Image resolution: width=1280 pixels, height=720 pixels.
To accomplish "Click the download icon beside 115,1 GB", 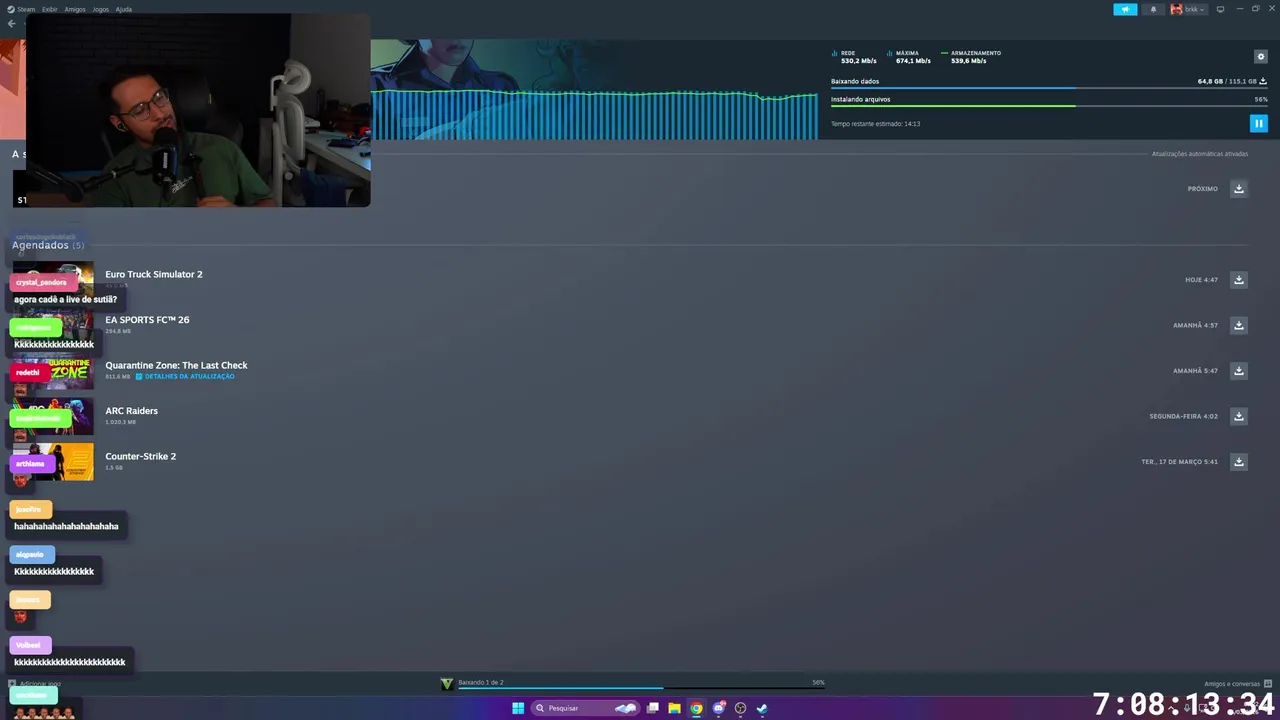I will coord(1263,81).
